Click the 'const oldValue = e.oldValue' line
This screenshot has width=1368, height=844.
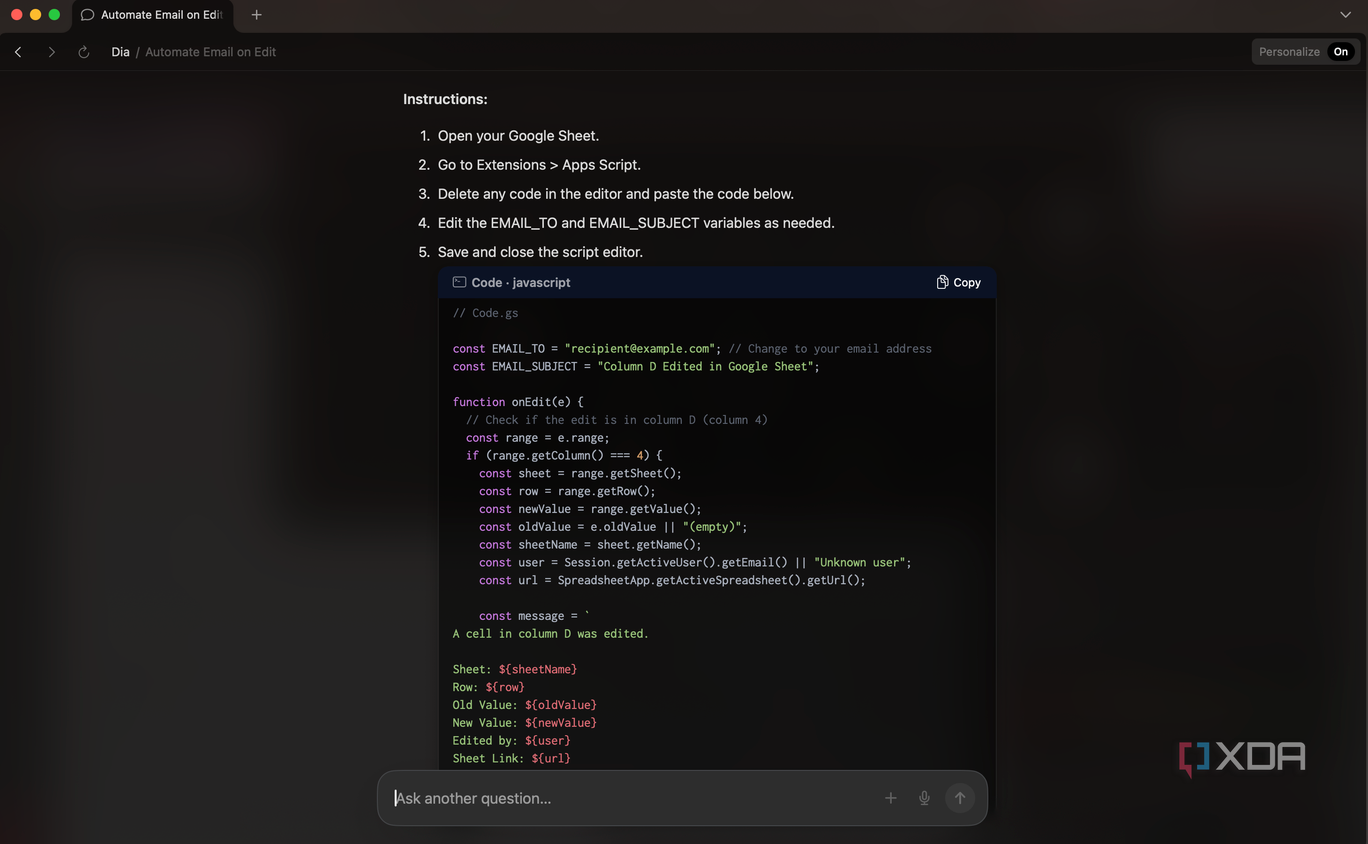click(x=613, y=527)
